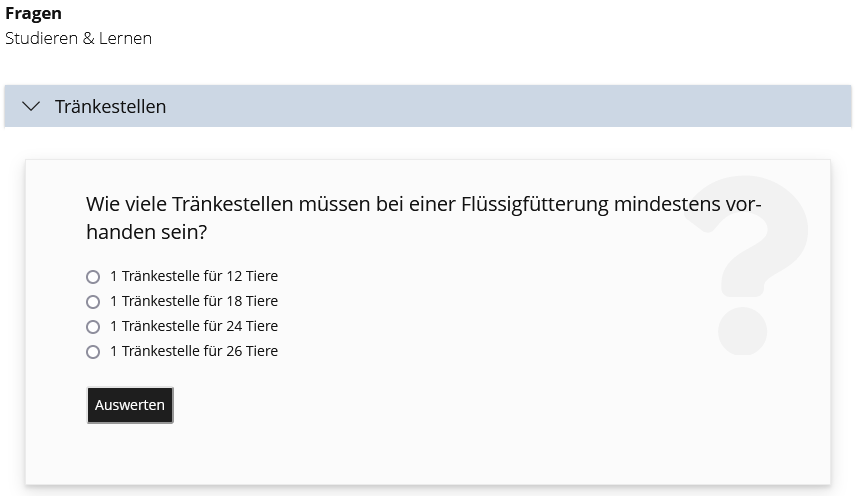Screen dimensions: 856x496
Task: Click "handen sein?" on the question's second line
Action: click(x=146, y=232)
